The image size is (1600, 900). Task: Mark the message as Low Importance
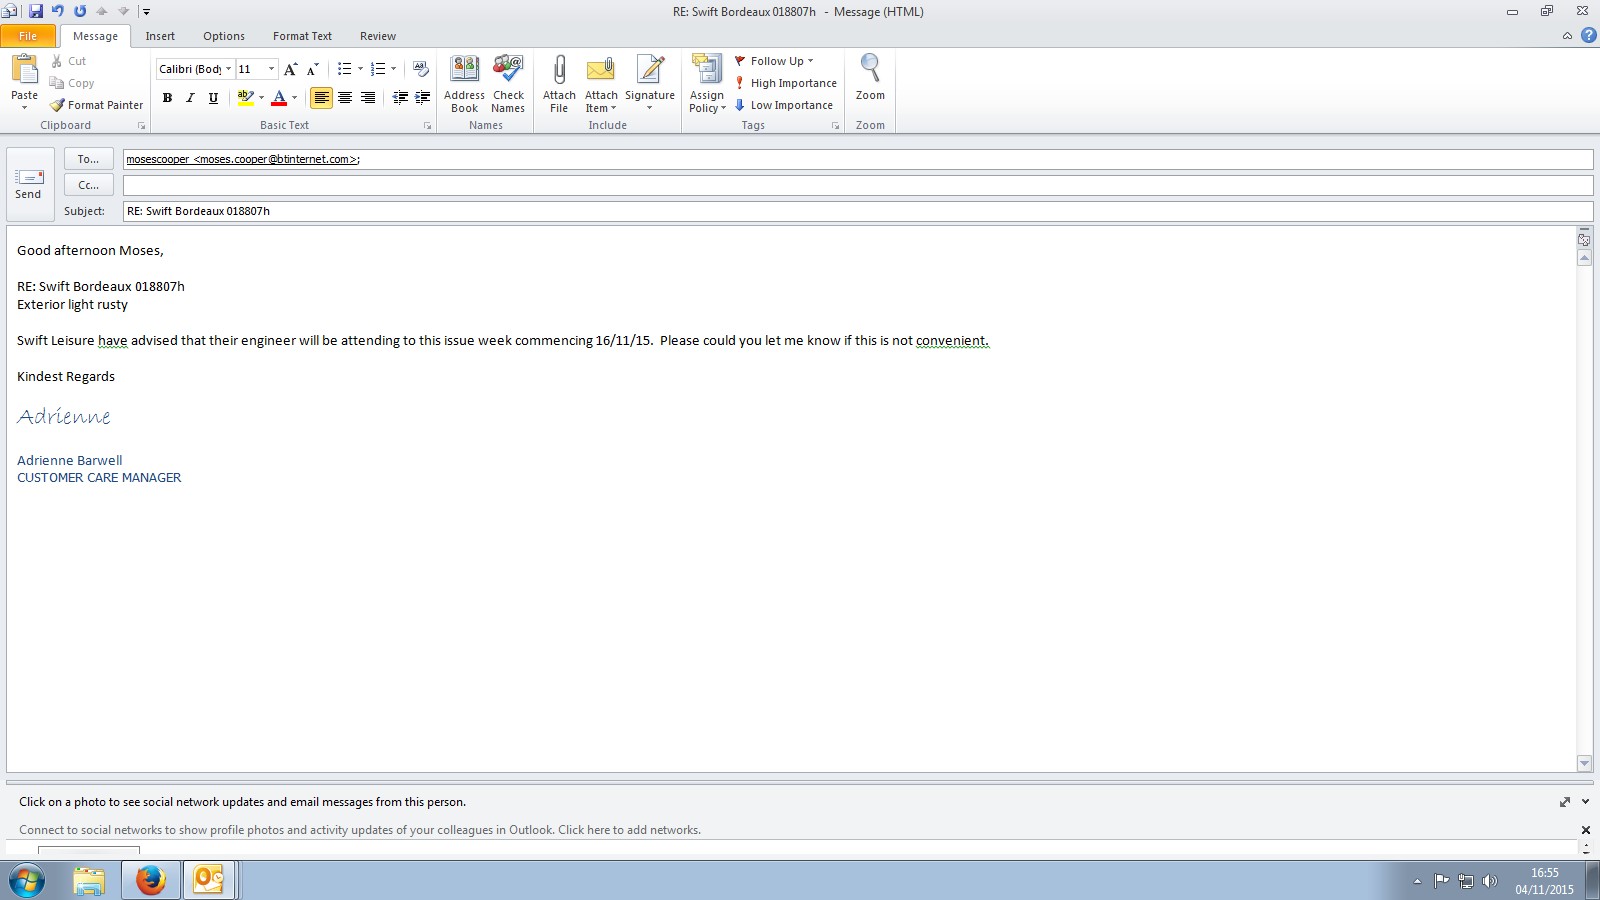(x=784, y=105)
